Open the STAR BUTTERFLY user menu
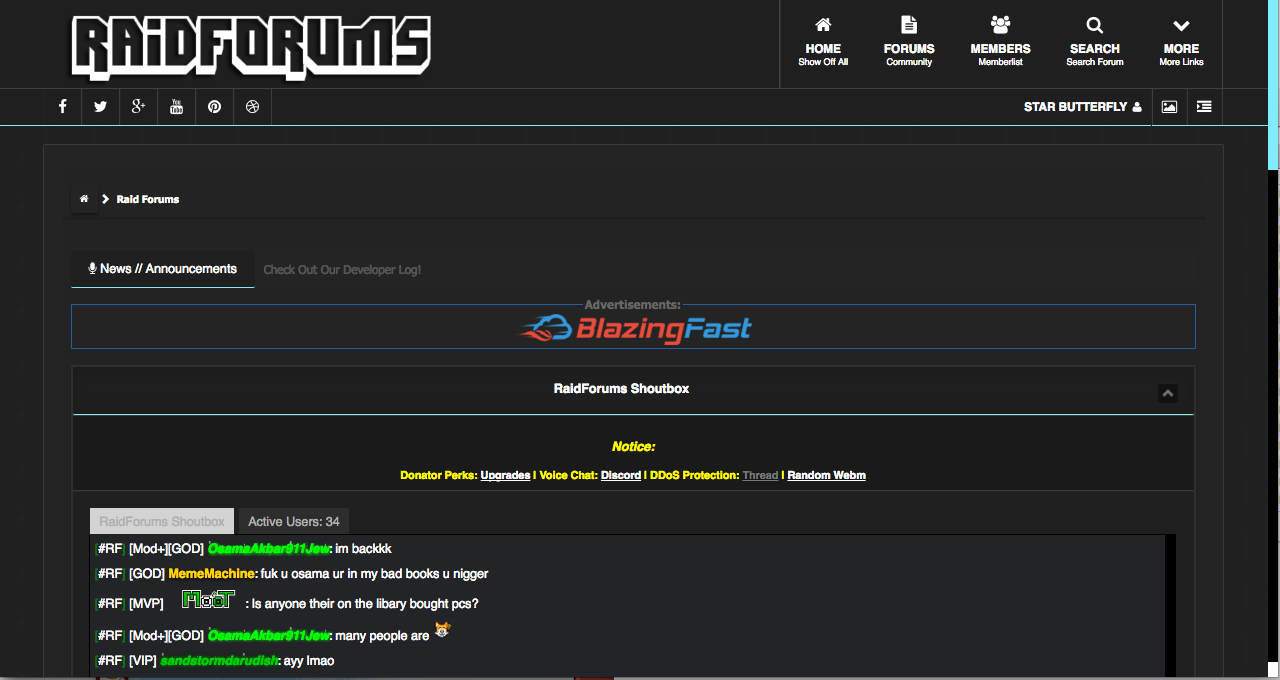This screenshot has height=680, width=1280. [x=1082, y=107]
